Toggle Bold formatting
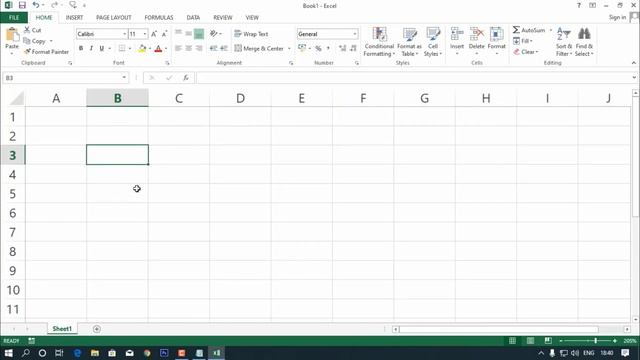This screenshot has width=640, height=360. pos(81,48)
